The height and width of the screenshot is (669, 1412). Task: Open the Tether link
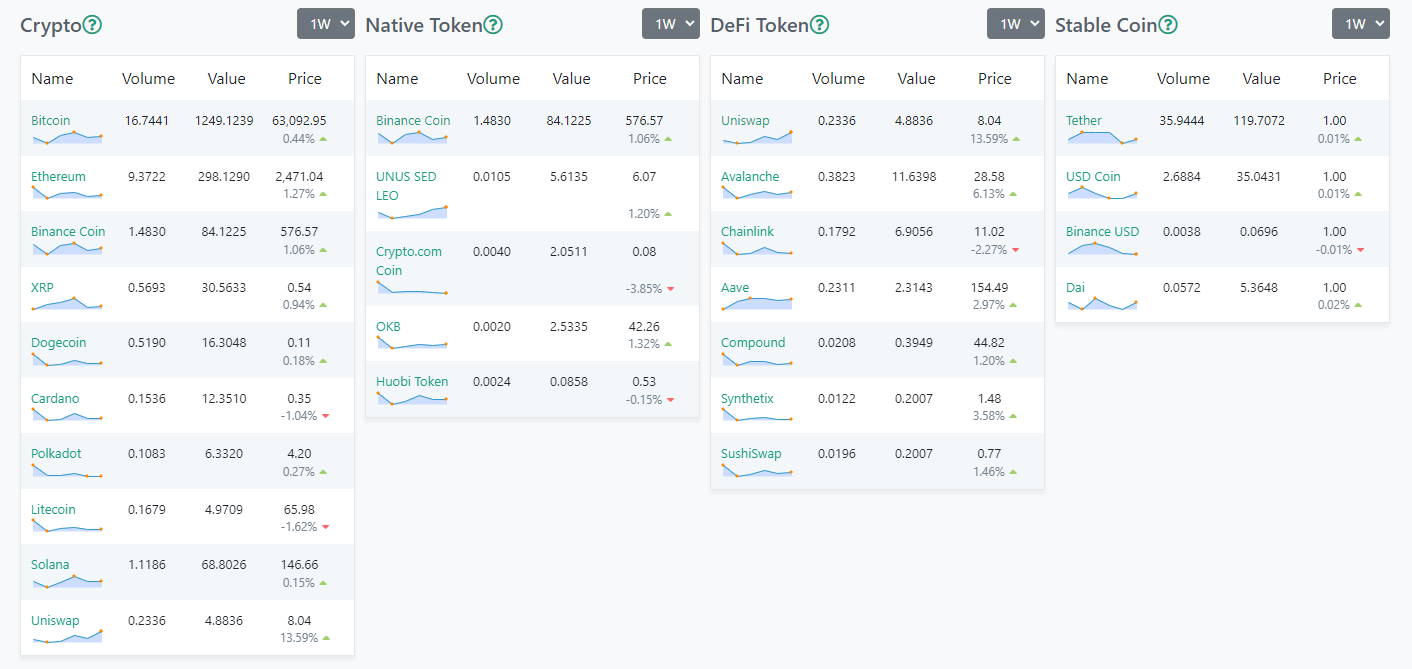tap(1084, 120)
